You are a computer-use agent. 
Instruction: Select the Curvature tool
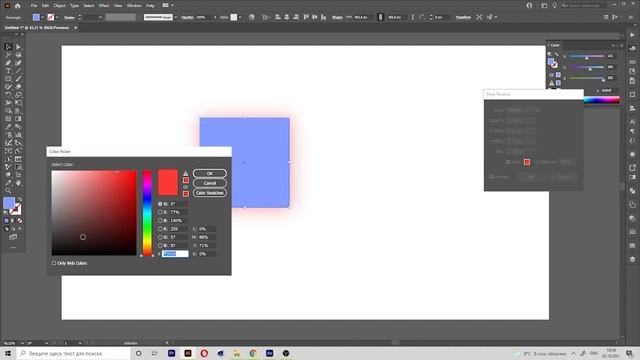click(18, 63)
